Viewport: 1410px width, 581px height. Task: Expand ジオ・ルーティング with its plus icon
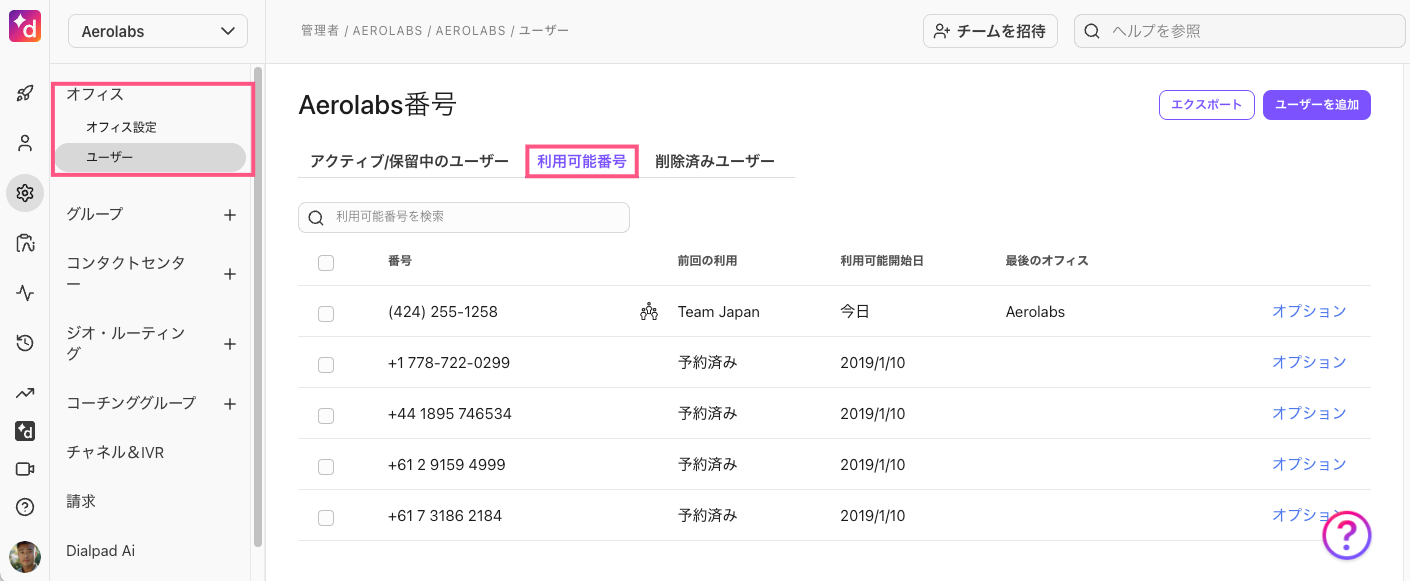click(229, 344)
